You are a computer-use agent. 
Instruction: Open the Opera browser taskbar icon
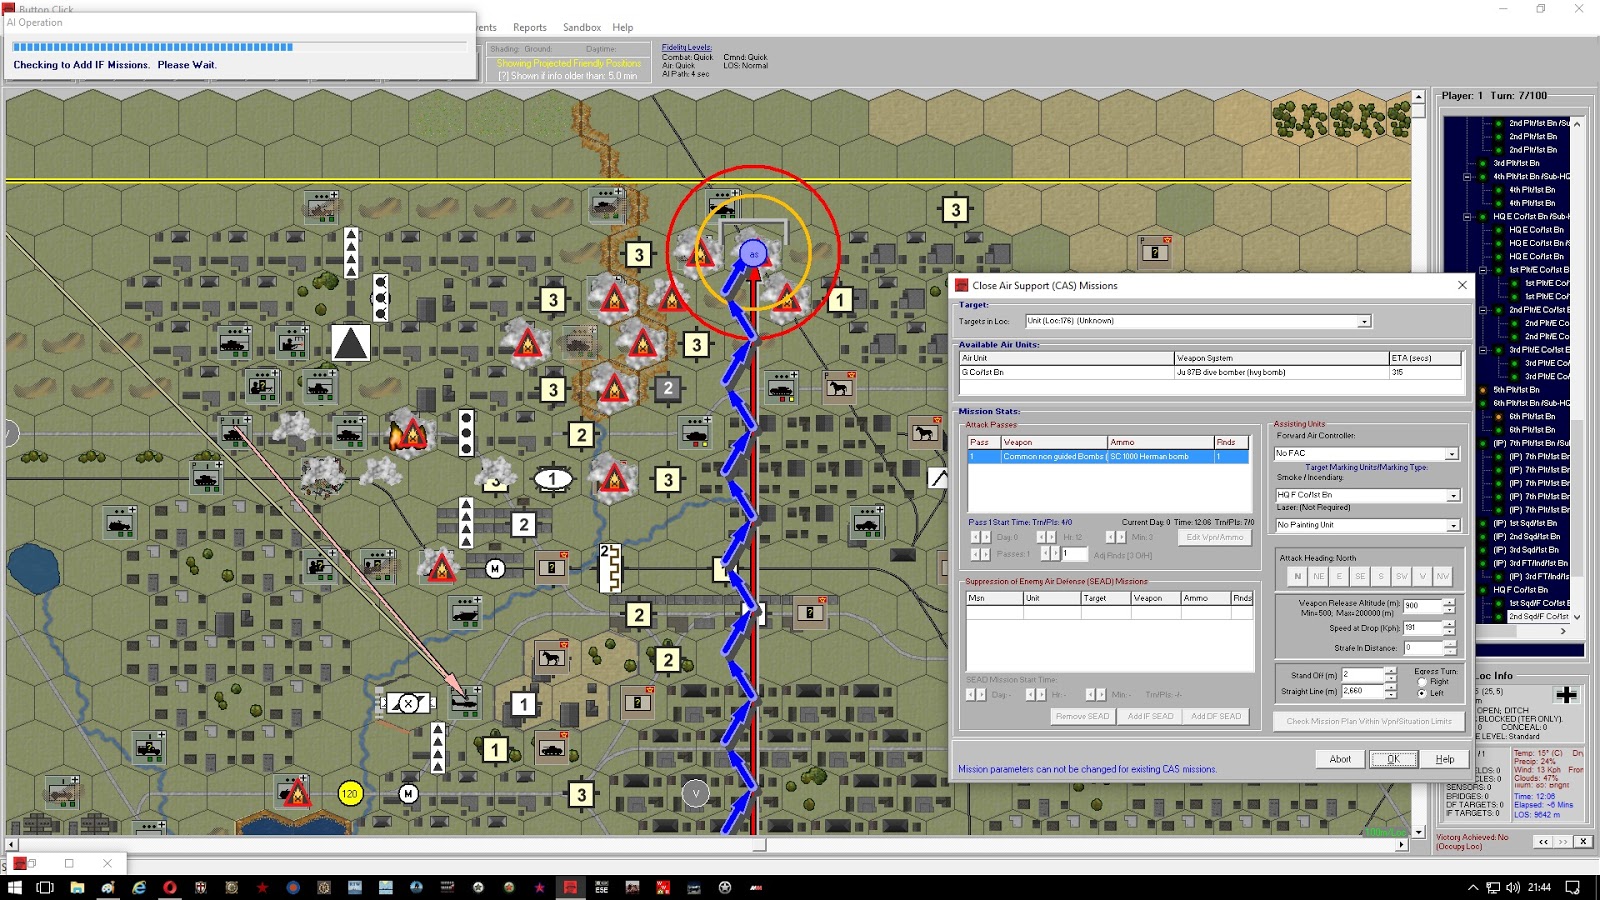170,887
